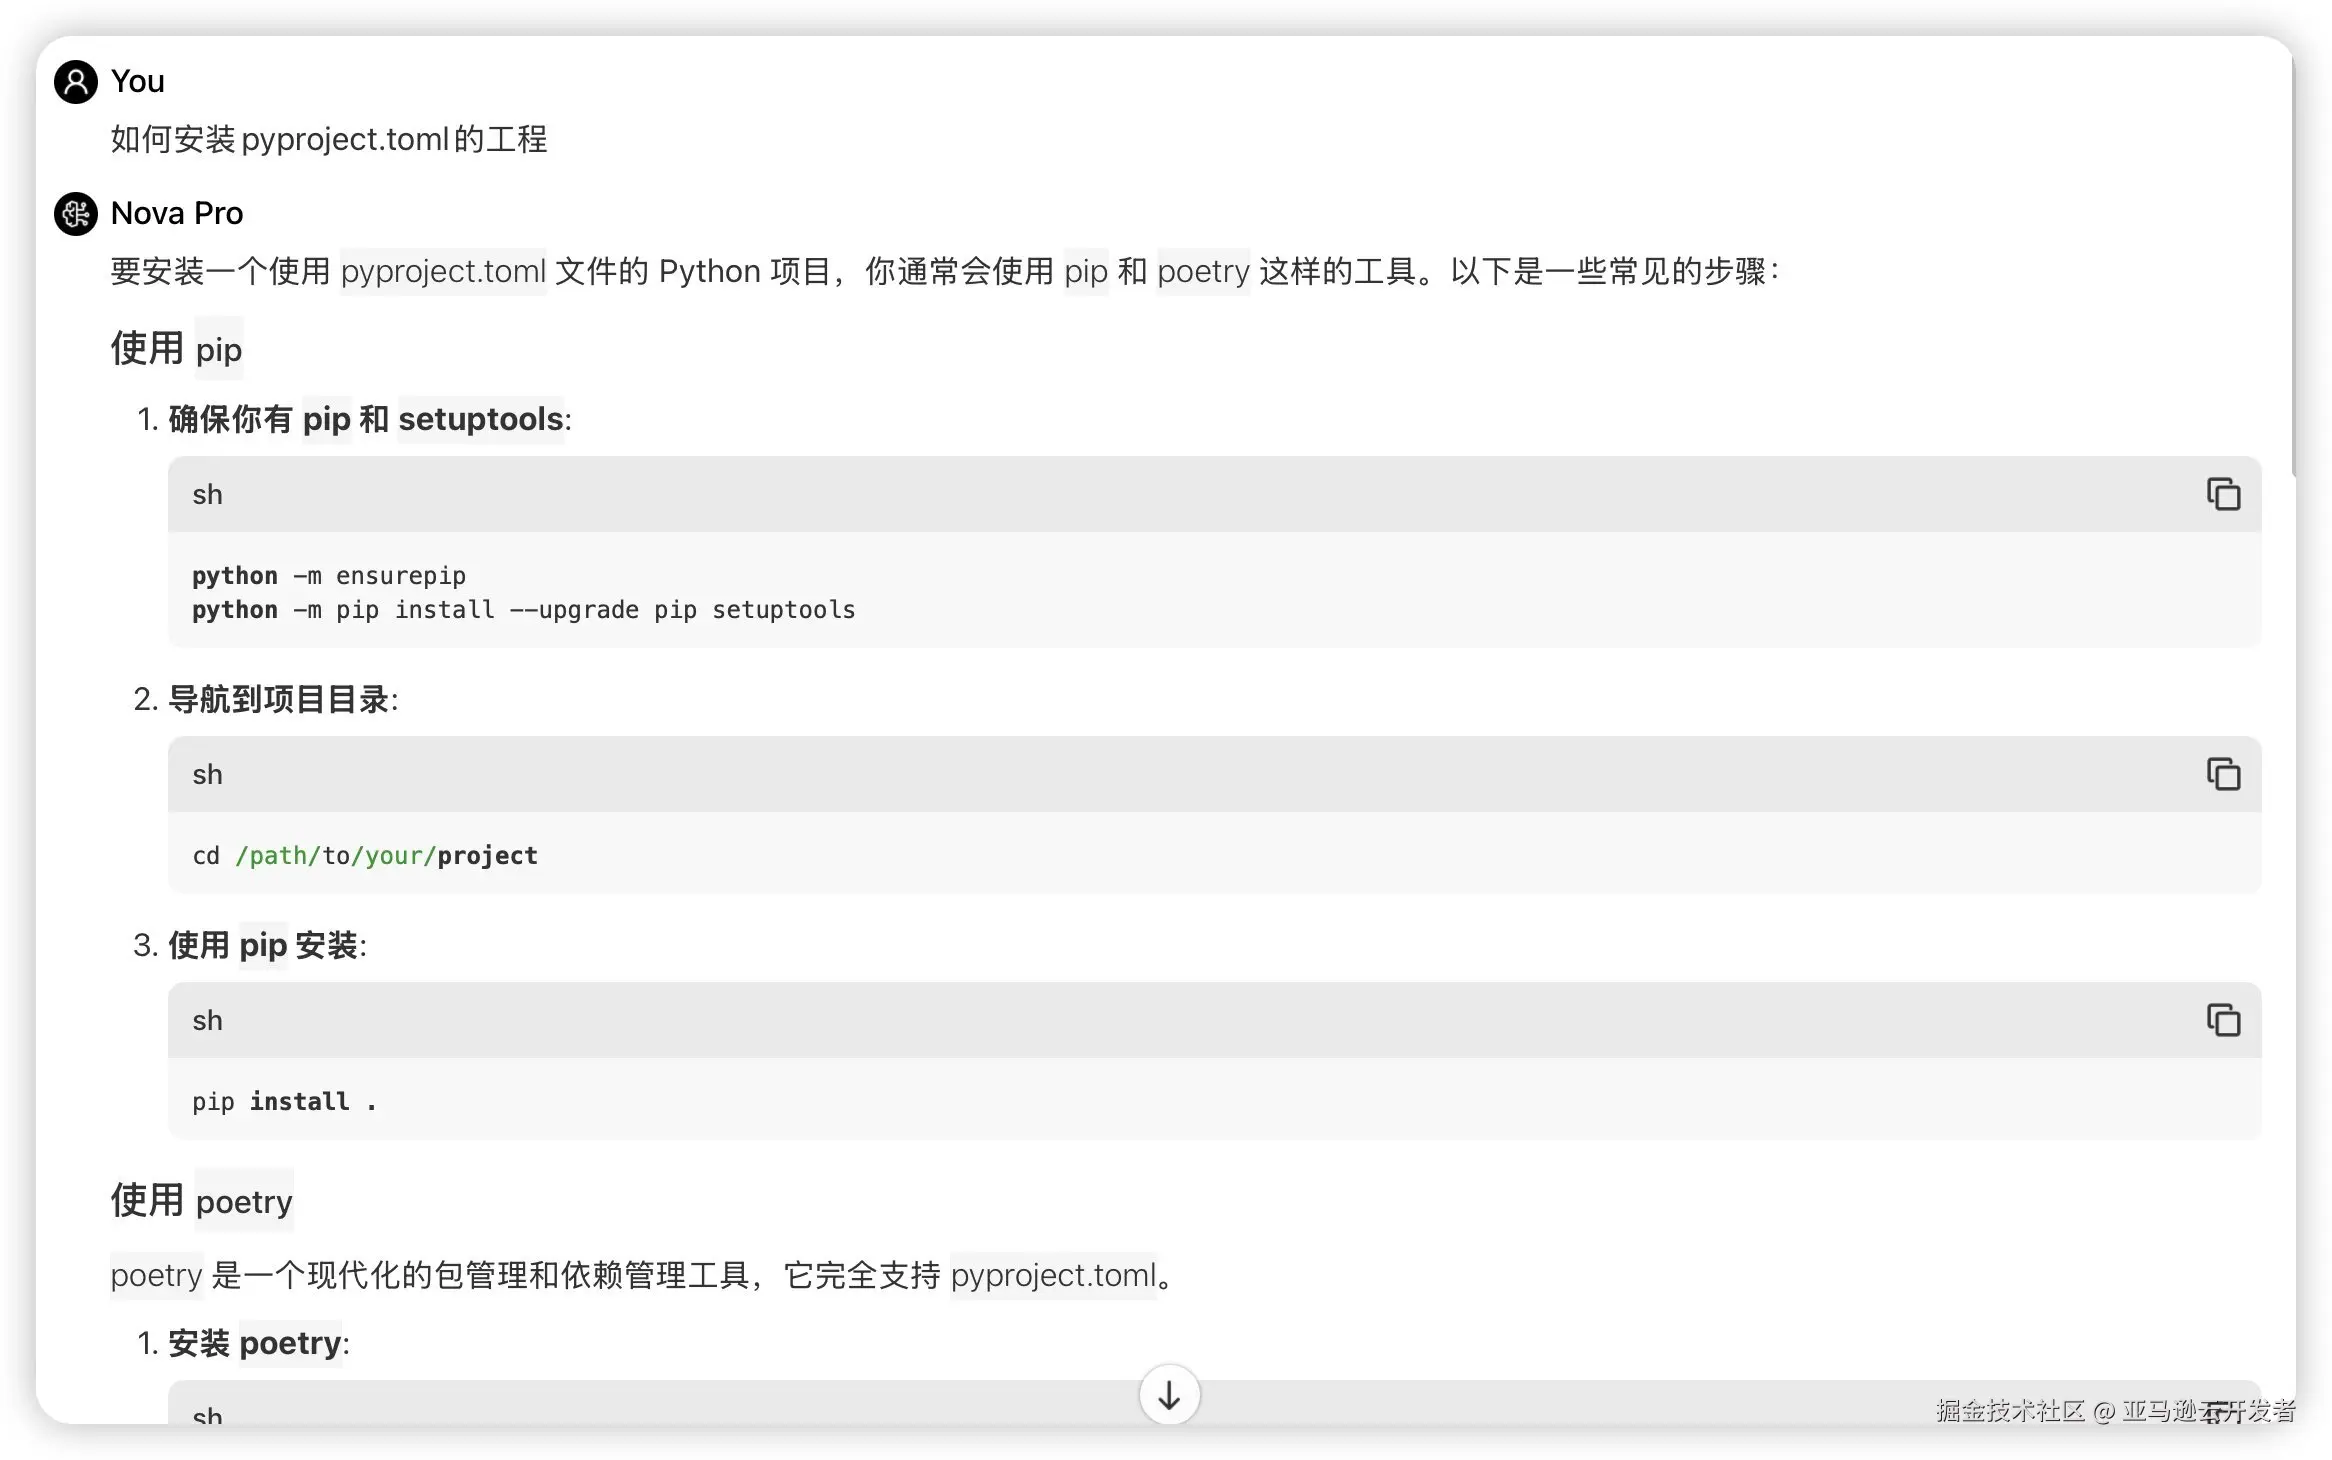Viewport: 2332px width, 1460px height.
Task: Click the scroll-to-bottom arrow button
Action: point(1169,1395)
